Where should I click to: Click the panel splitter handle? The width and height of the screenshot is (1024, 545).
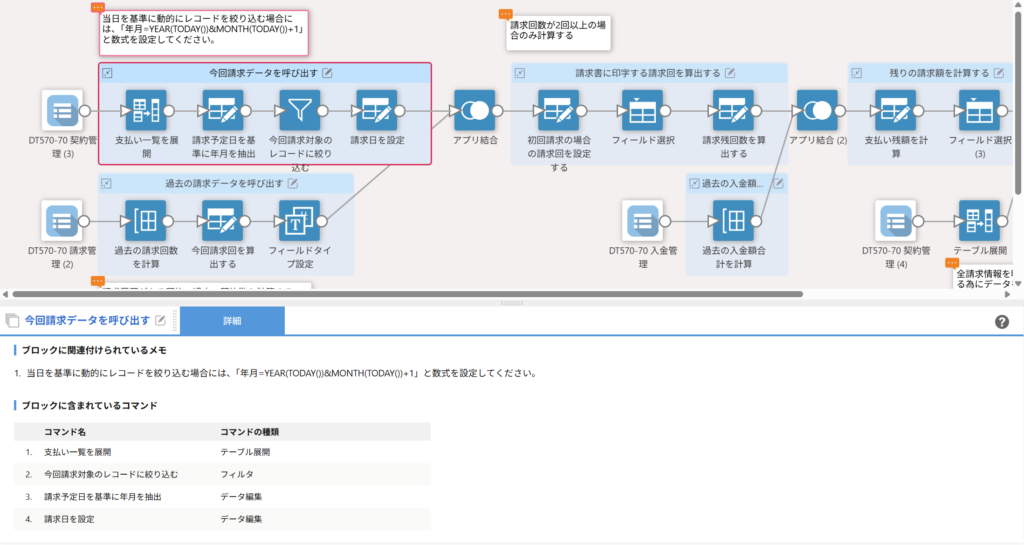(x=511, y=303)
